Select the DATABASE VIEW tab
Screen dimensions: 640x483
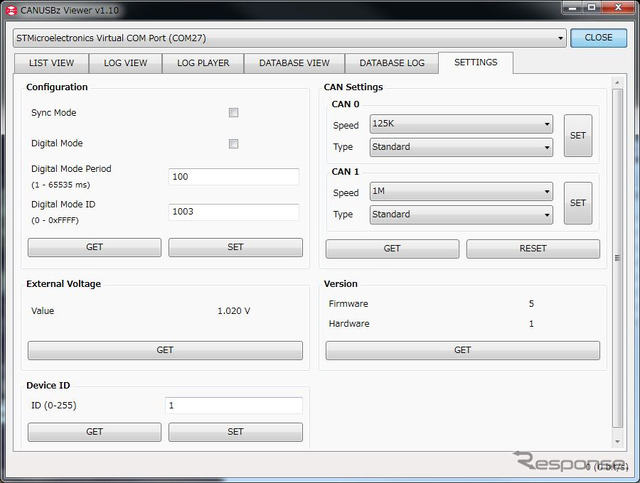click(294, 63)
